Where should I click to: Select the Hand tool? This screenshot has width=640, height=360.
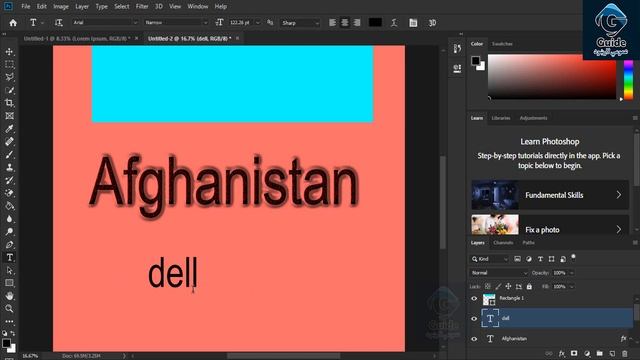tap(9, 296)
